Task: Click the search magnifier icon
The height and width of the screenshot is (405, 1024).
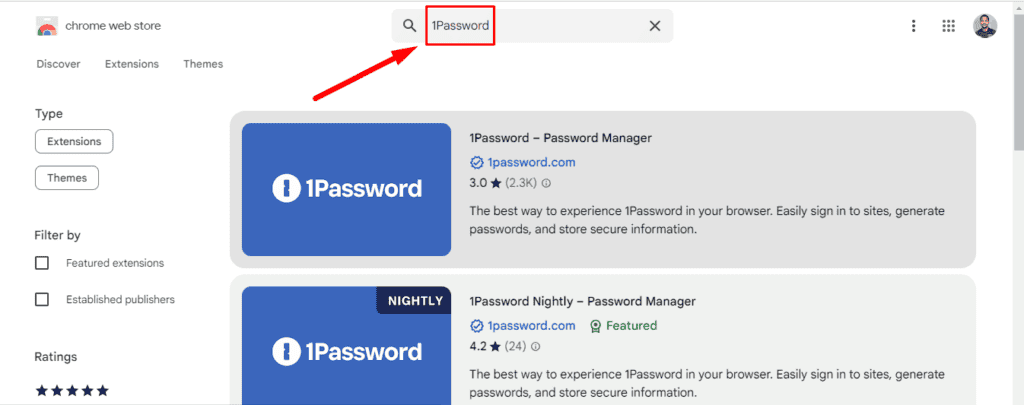Action: [409, 26]
